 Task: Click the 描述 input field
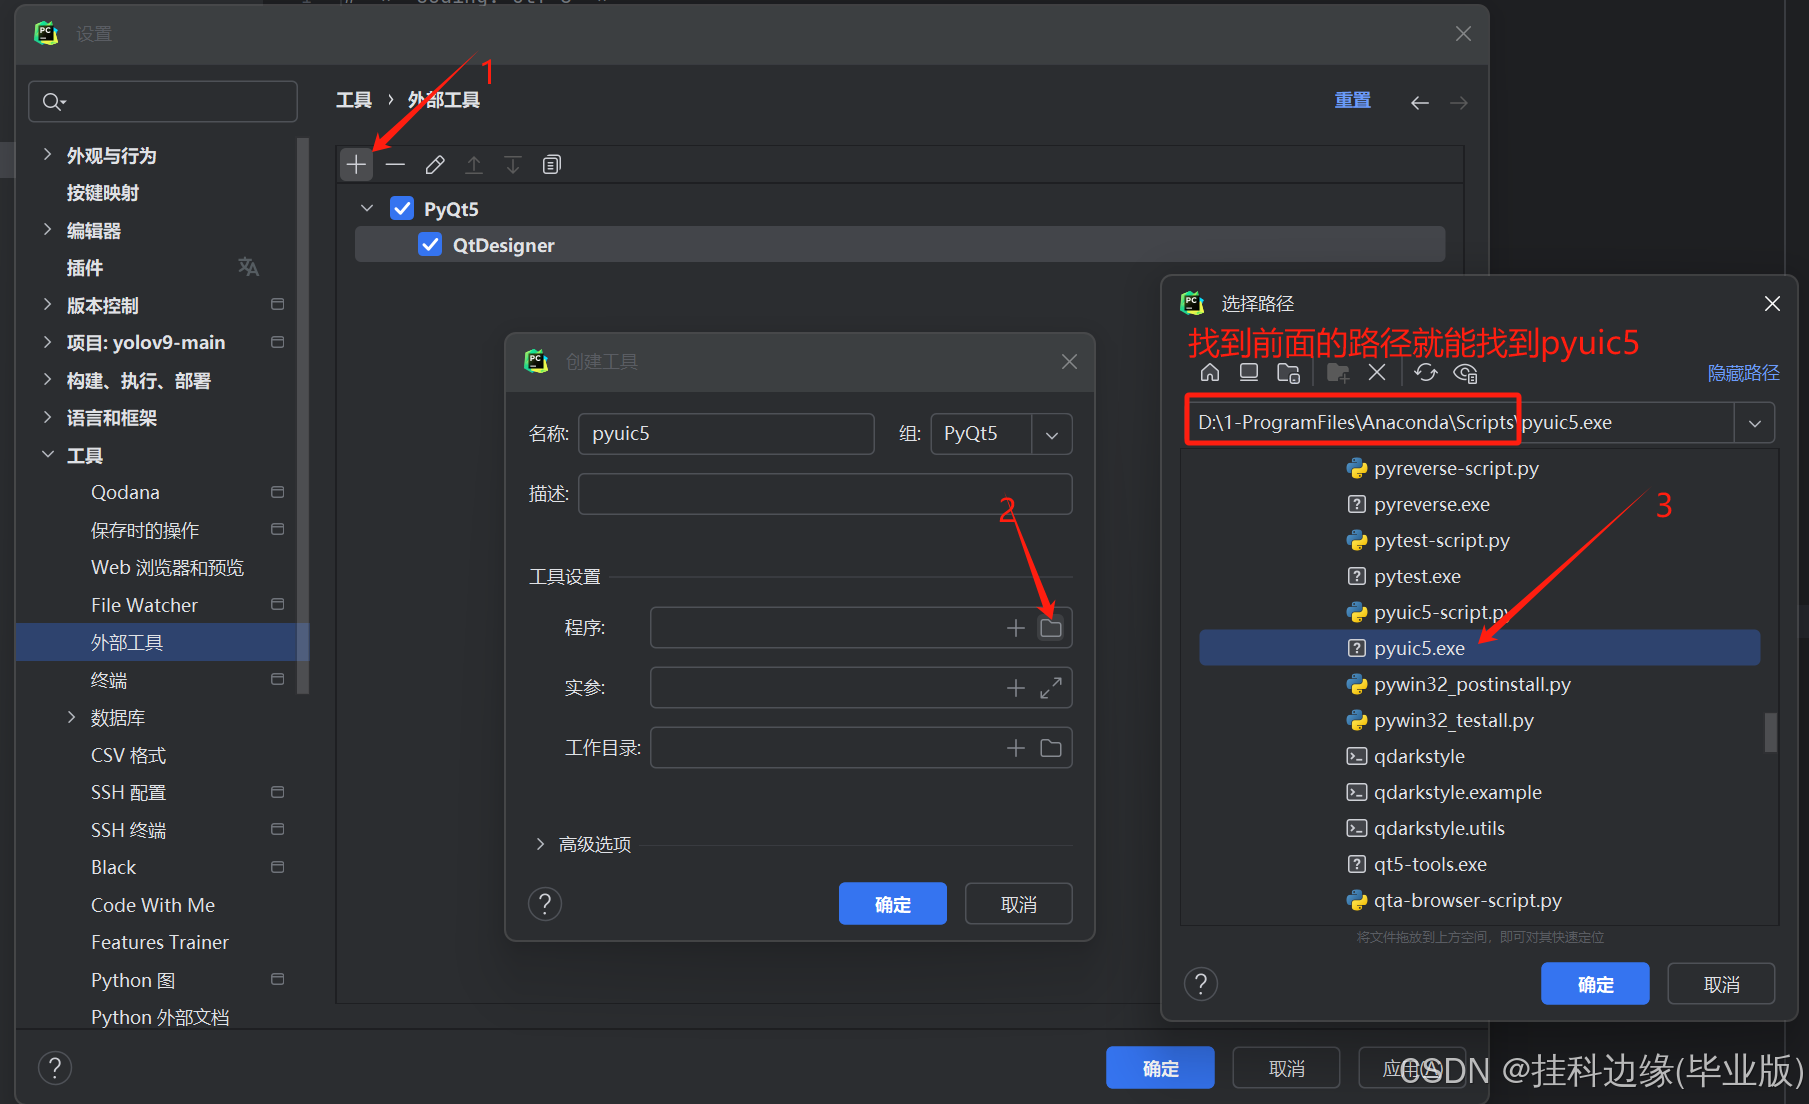pos(826,494)
